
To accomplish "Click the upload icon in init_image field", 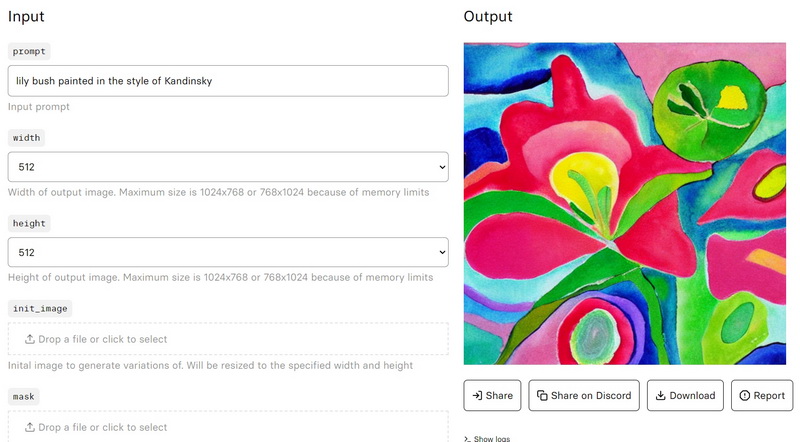I will 30,339.
